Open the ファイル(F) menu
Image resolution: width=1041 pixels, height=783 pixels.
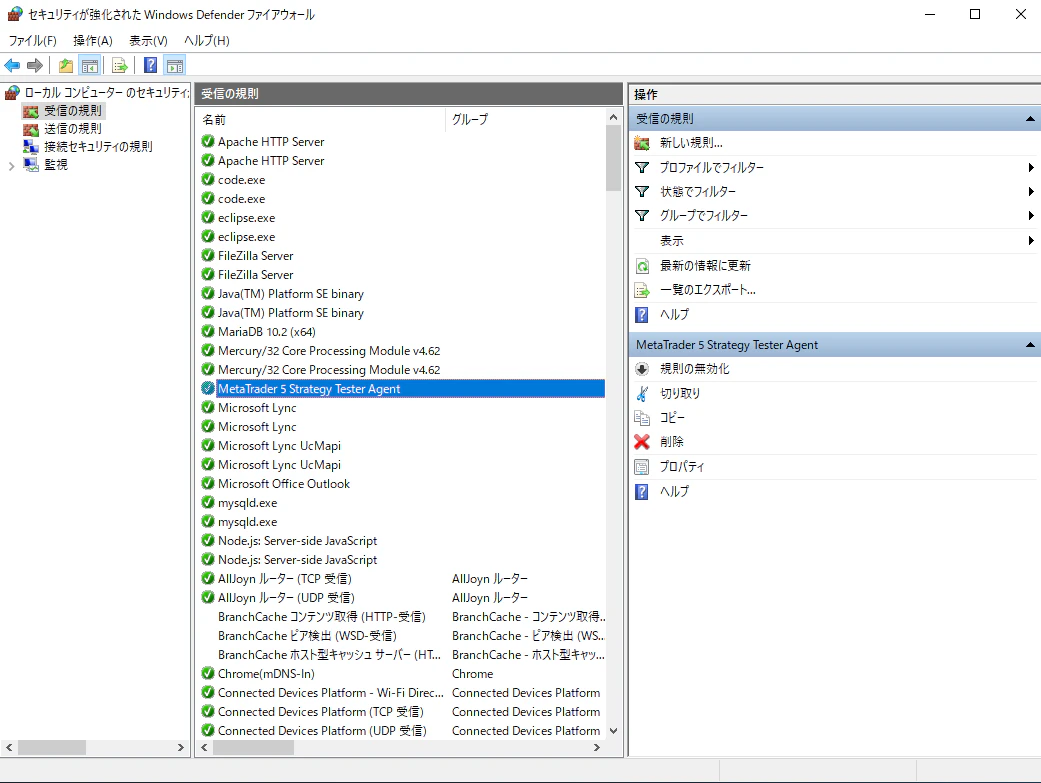click(x=33, y=41)
